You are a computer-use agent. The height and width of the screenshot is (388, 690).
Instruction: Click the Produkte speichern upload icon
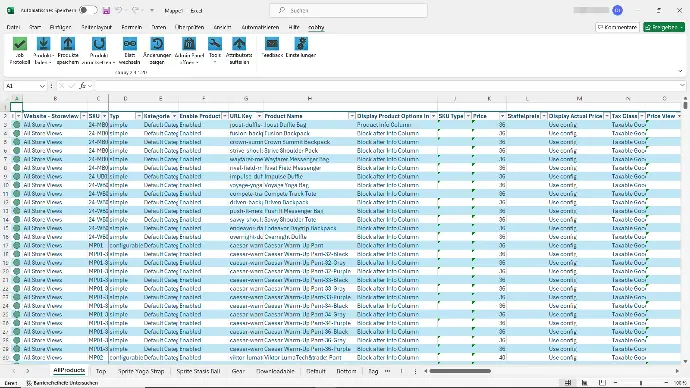(68, 44)
